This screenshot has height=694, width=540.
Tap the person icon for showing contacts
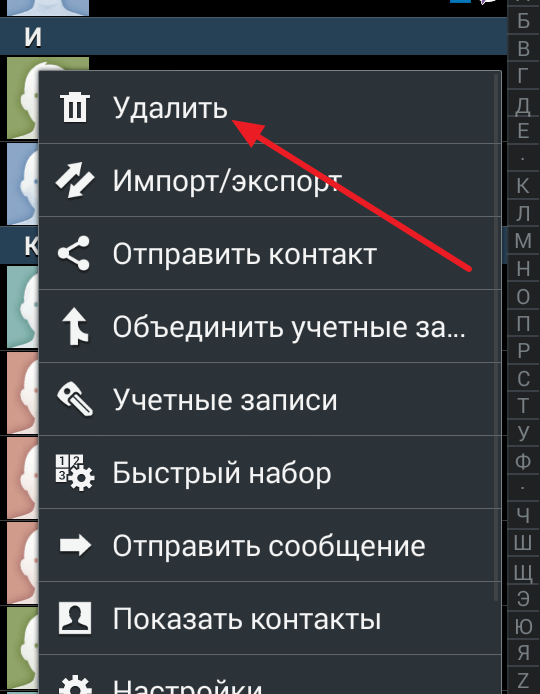point(75,618)
